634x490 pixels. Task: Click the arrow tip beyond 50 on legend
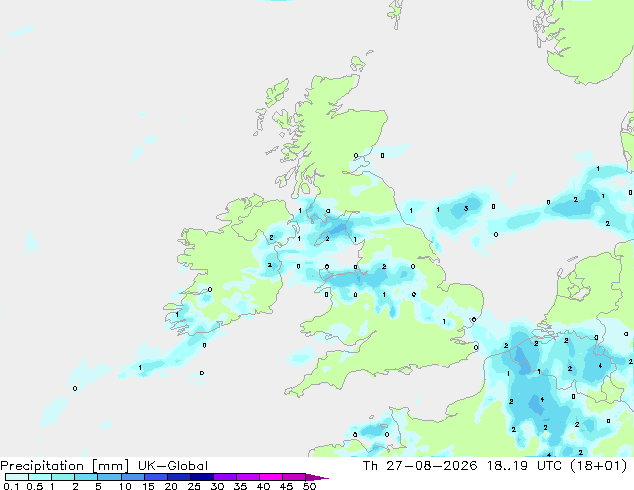click(317, 477)
